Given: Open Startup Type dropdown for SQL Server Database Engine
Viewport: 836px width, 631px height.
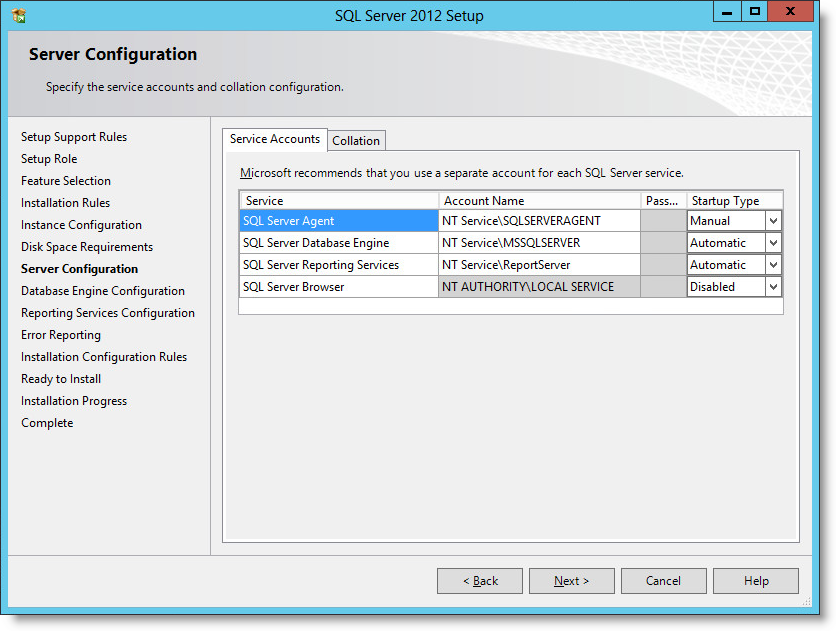Looking at the screenshot, I should point(773,243).
